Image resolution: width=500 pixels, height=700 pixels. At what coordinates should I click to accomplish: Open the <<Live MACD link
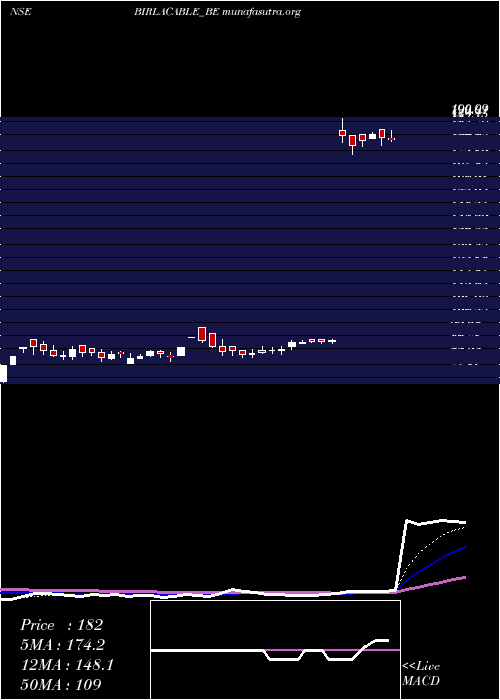click(x=421, y=673)
